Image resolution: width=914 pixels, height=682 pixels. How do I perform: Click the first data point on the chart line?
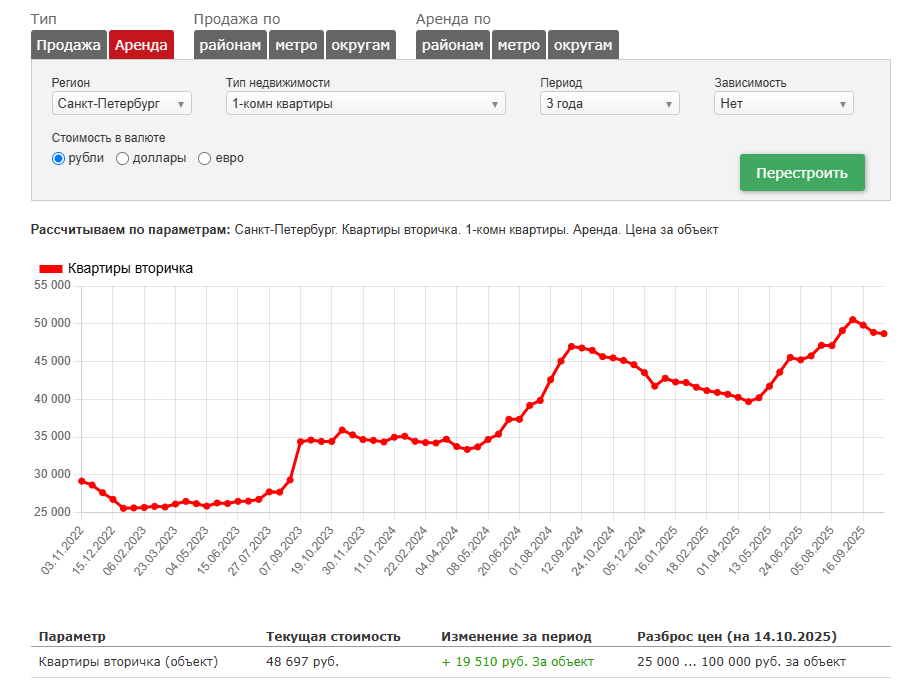pos(82,481)
